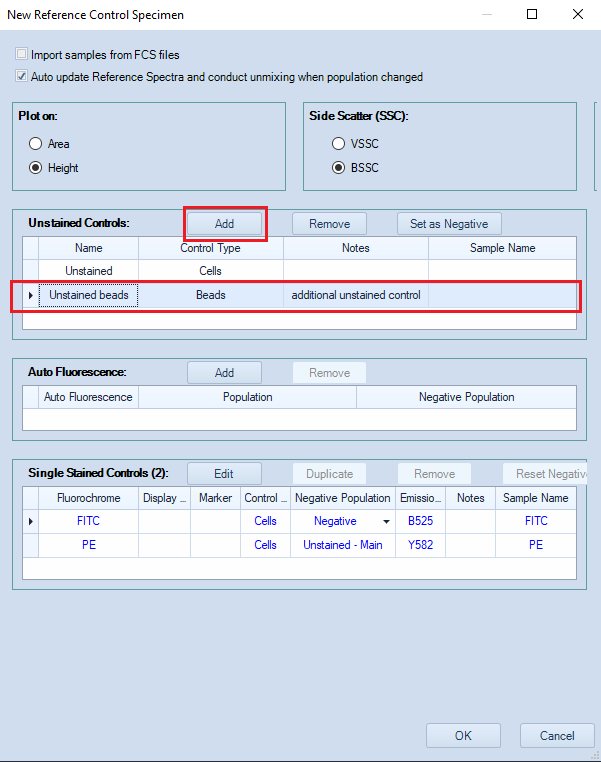Edit the additional unstained control notes cell

pyautogui.click(x=355, y=295)
